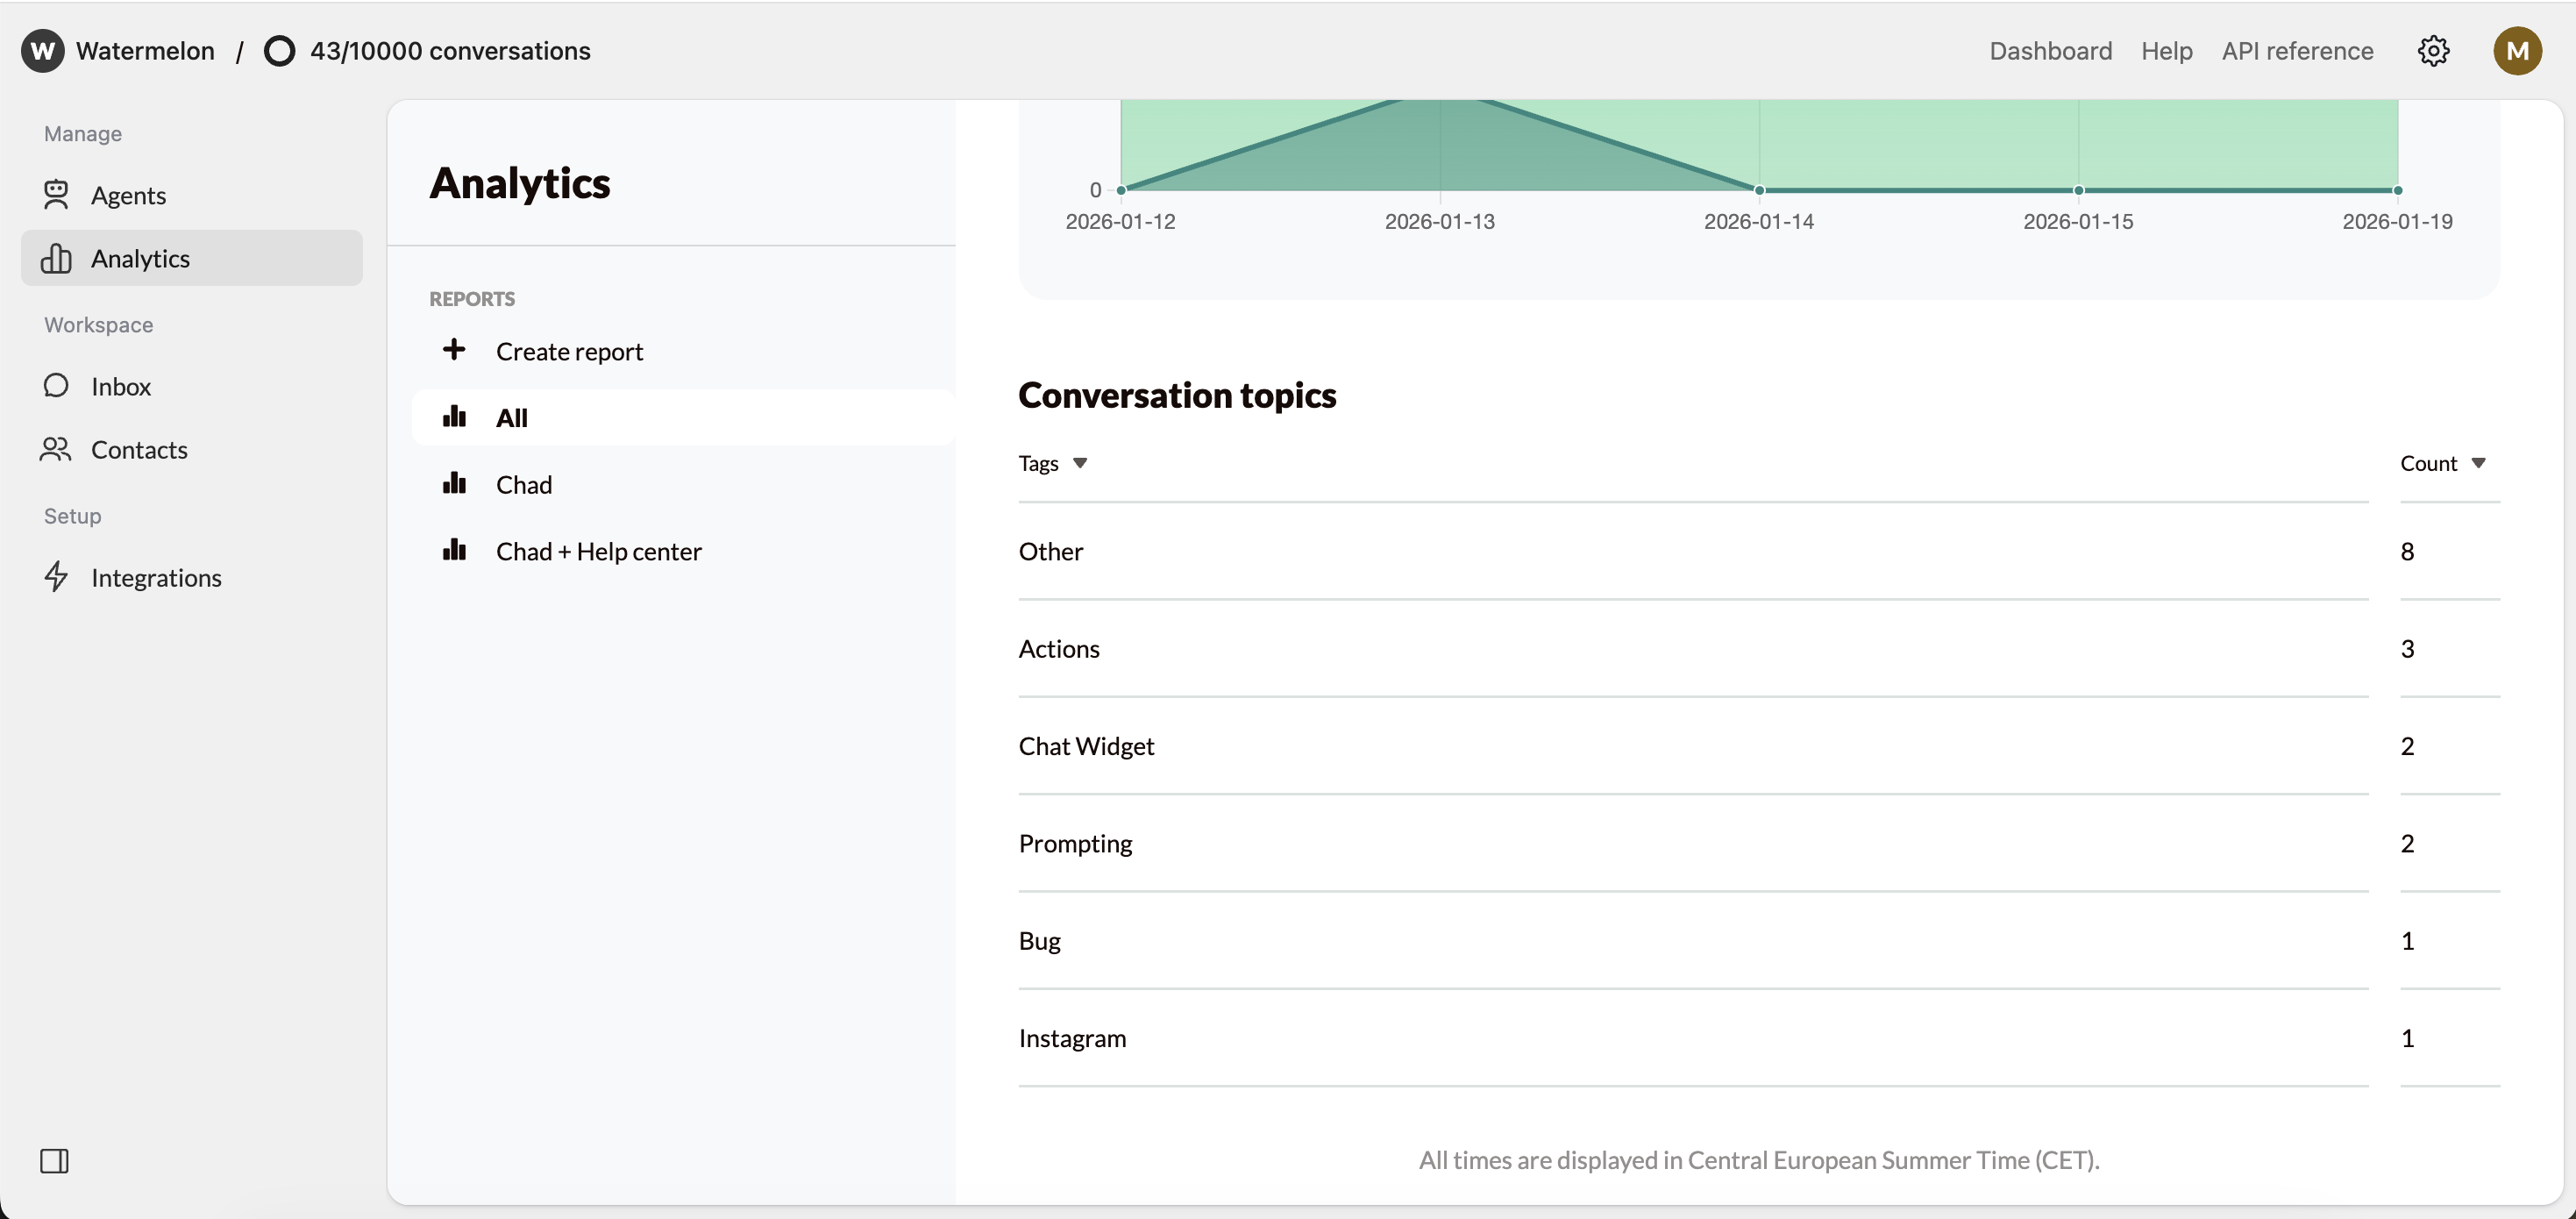Viewport: 2576px width, 1219px height.
Task: Toggle sidebar collapse icon at bottom left
Action: pyautogui.click(x=54, y=1161)
